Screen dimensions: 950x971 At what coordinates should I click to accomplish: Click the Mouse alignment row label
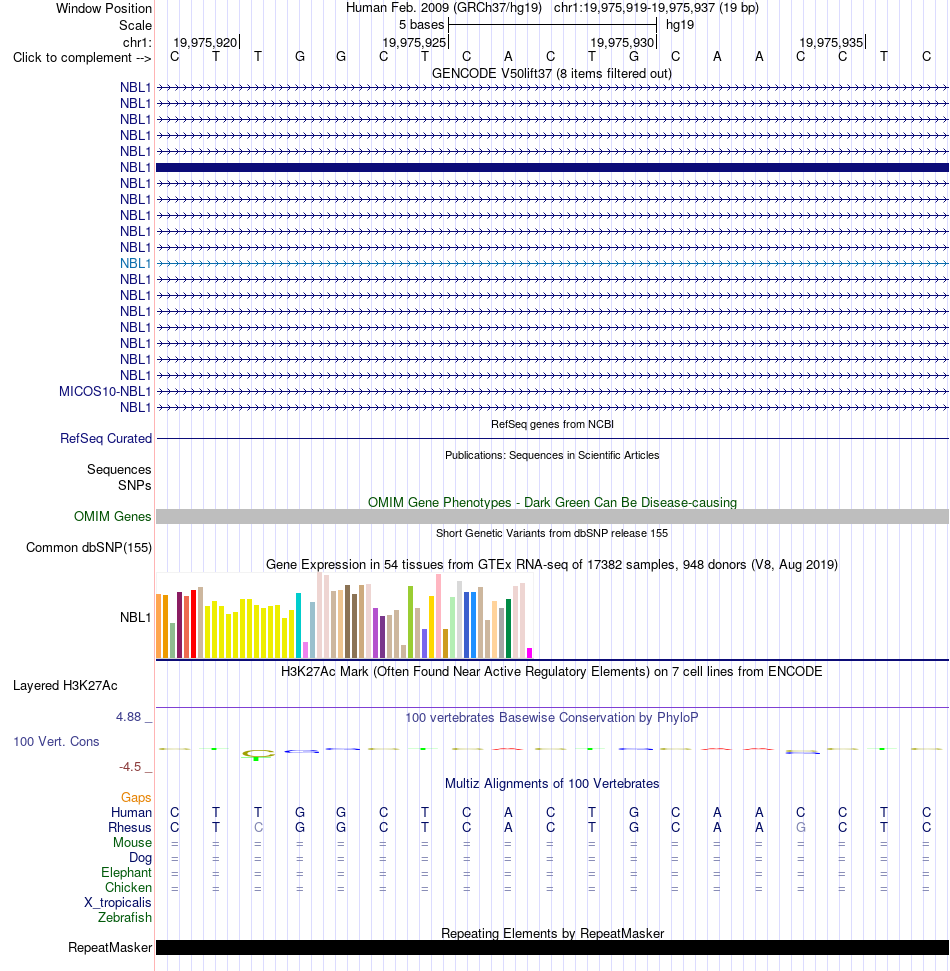coord(133,842)
